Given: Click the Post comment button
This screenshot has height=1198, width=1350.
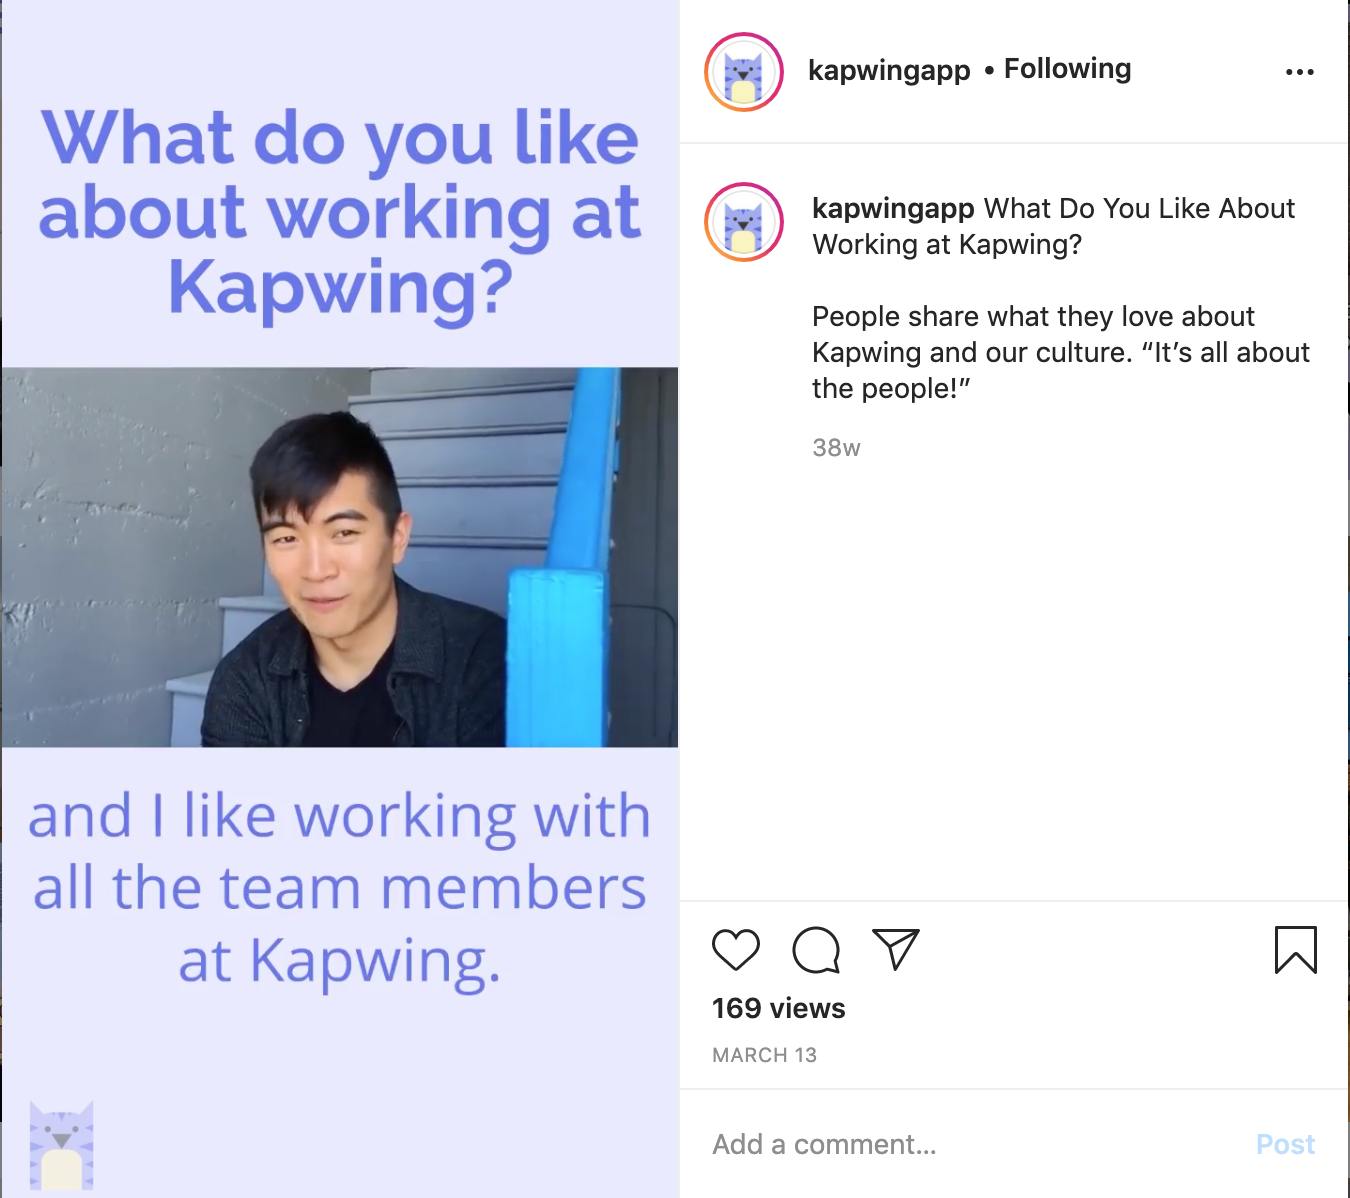Looking at the screenshot, I should pos(1285,1144).
